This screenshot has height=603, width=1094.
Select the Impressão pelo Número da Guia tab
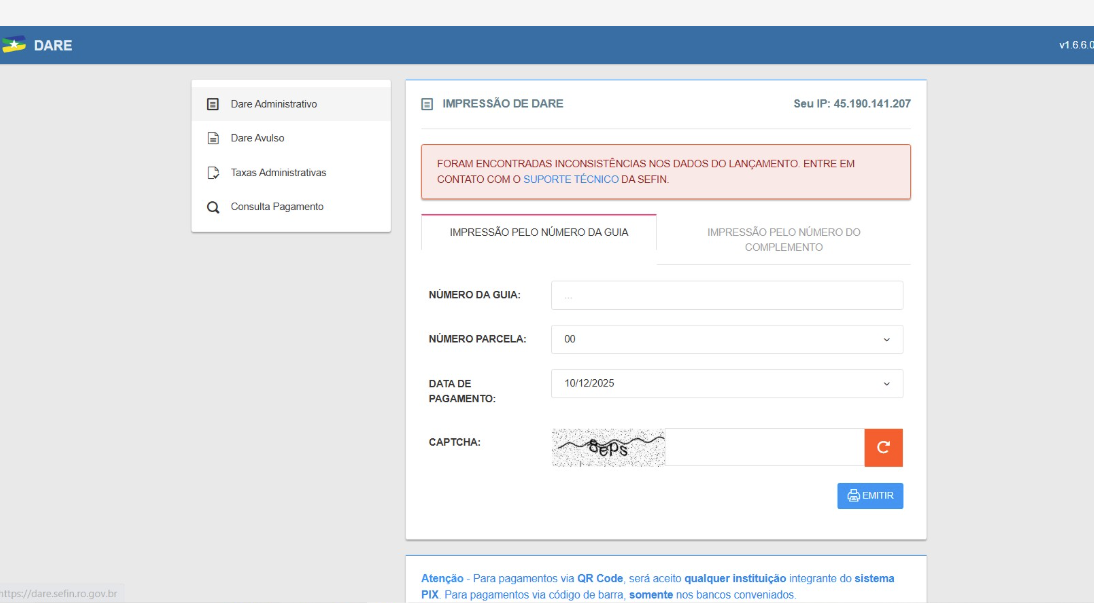pyautogui.click(x=538, y=232)
